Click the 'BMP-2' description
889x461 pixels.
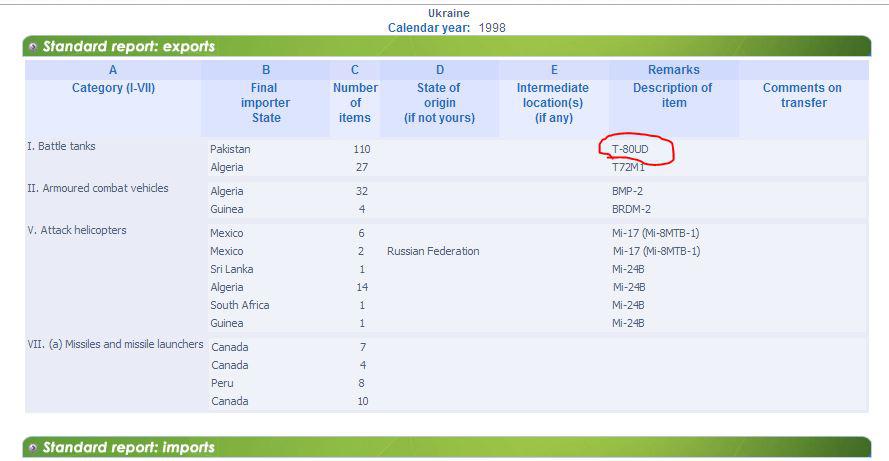pos(627,191)
